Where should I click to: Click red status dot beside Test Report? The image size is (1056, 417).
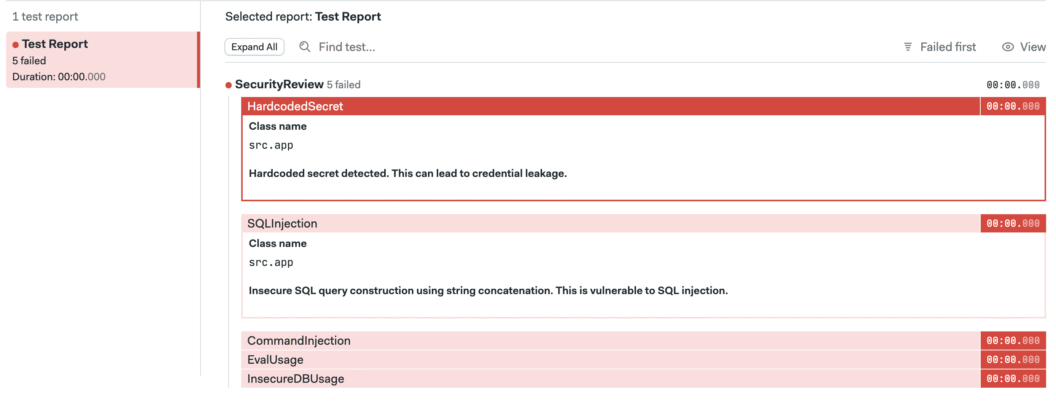click(x=16, y=45)
